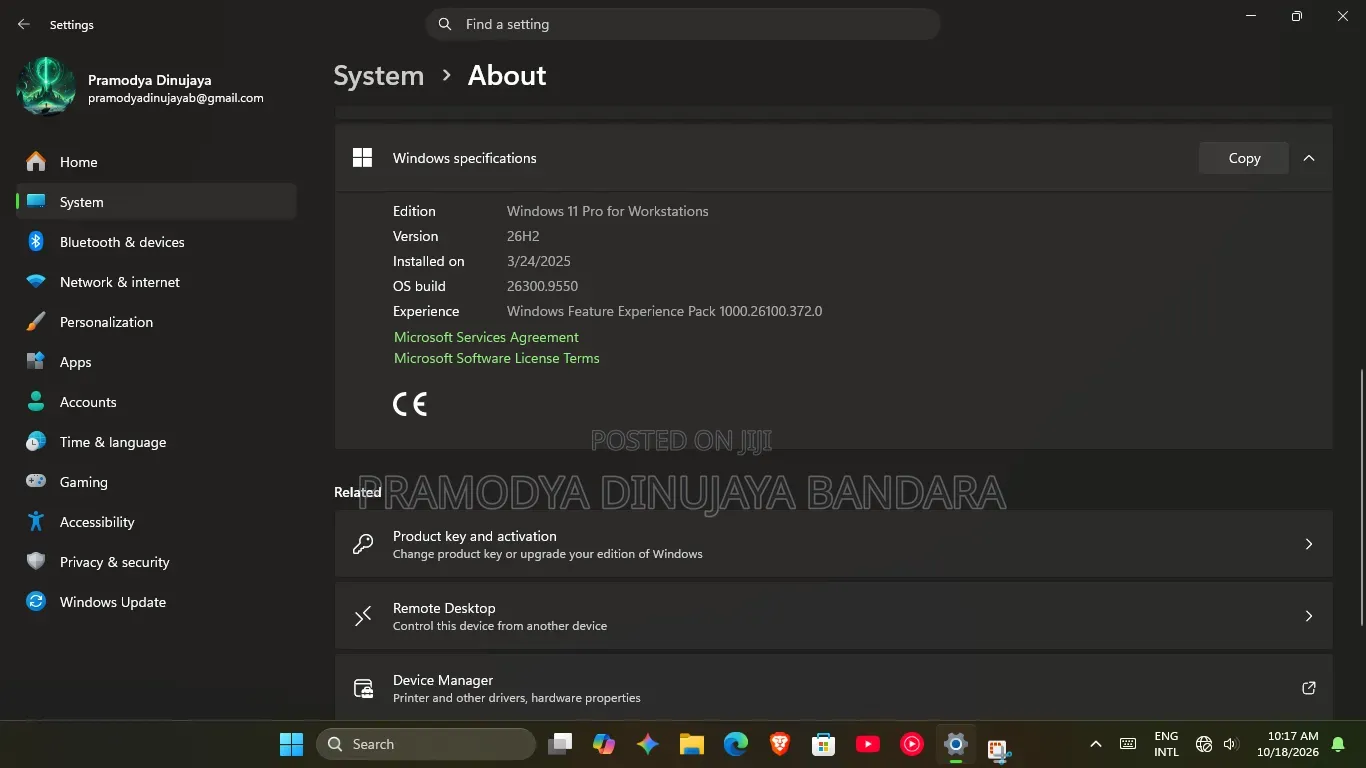Screen dimensions: 1366x768
Task: Launch Microsoft Edge from the taskbar
Action: pos(736,744)
